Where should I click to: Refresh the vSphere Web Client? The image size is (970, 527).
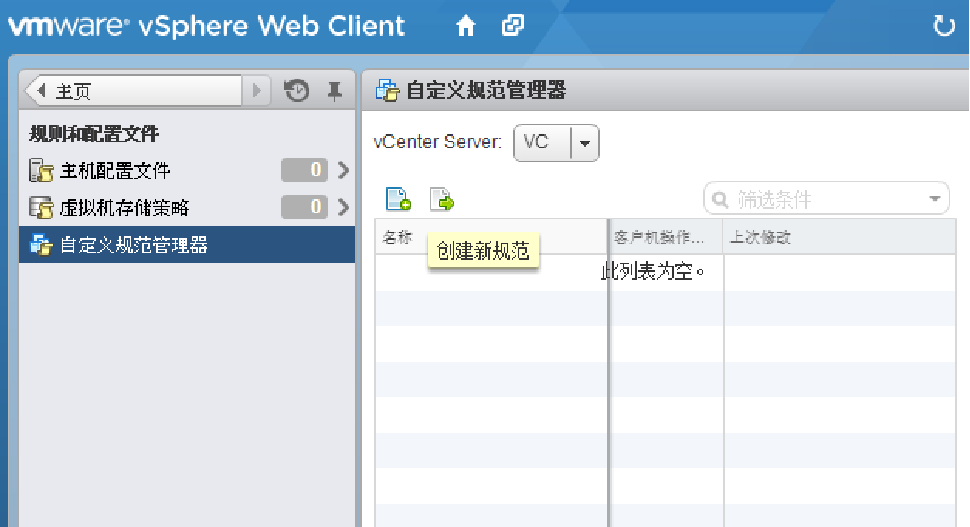pyautogui.click(x=944, y=26)
